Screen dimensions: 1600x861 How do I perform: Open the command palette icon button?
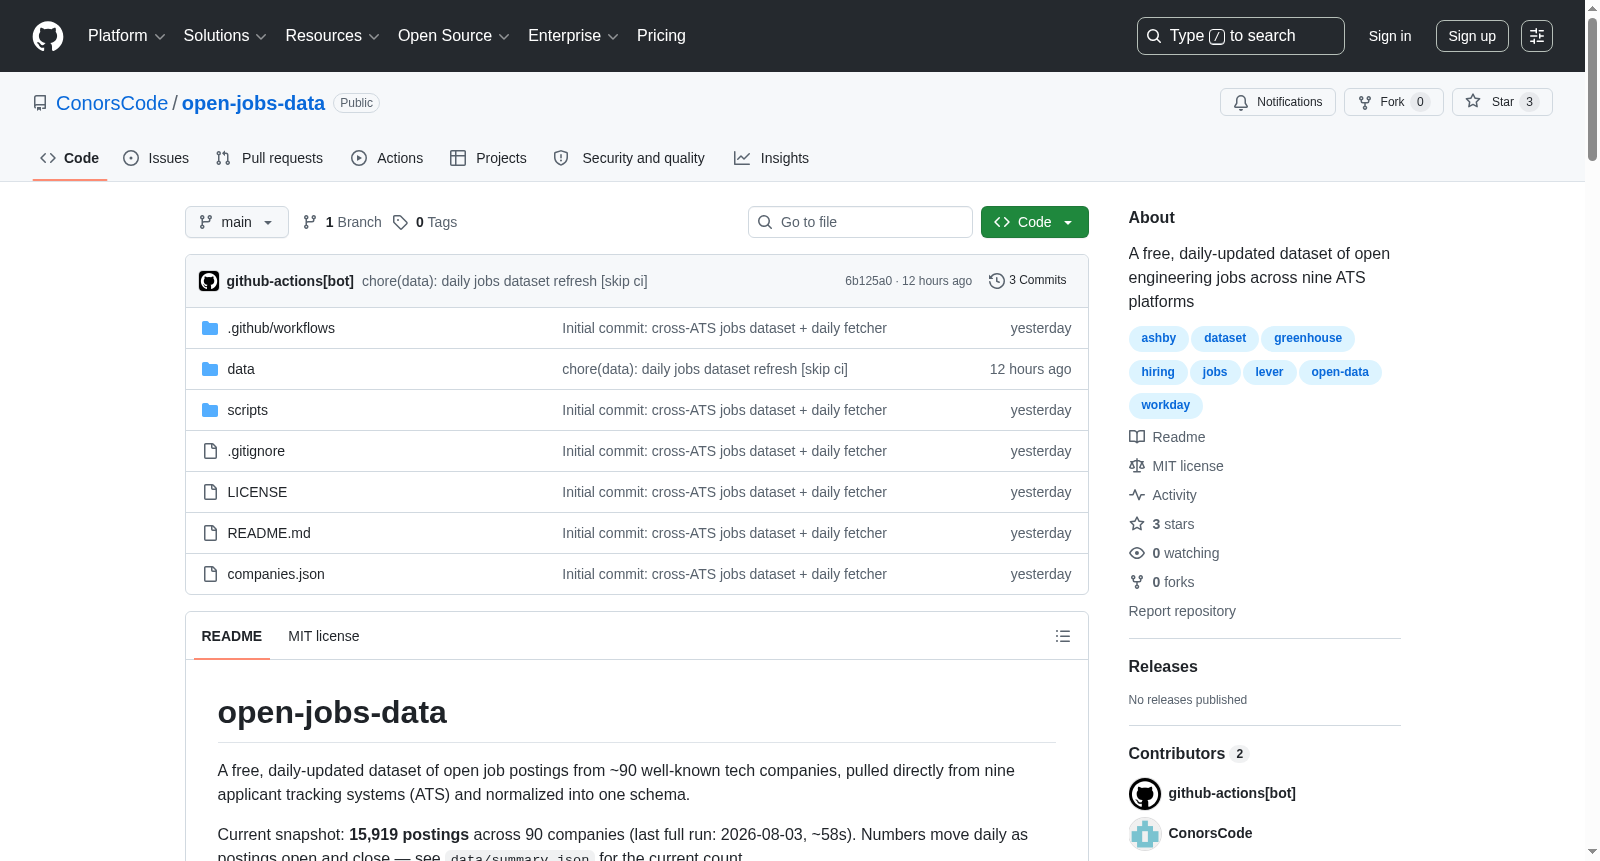pos(1537,36)
